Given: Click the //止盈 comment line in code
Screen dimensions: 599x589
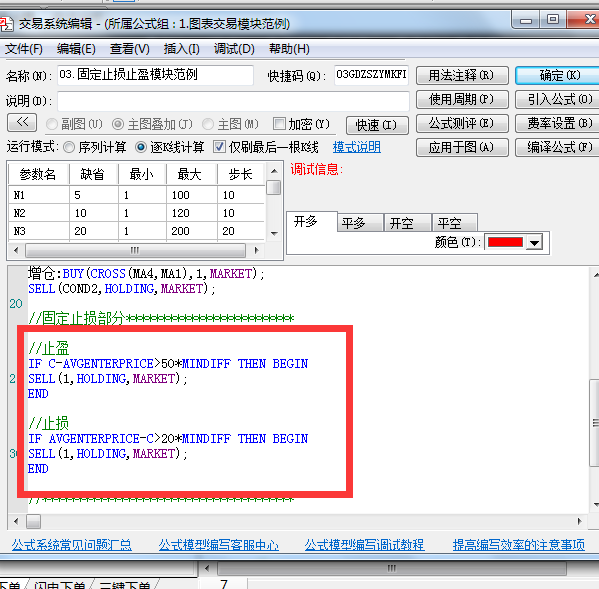Looking at the screenshot, I should 49,348.
